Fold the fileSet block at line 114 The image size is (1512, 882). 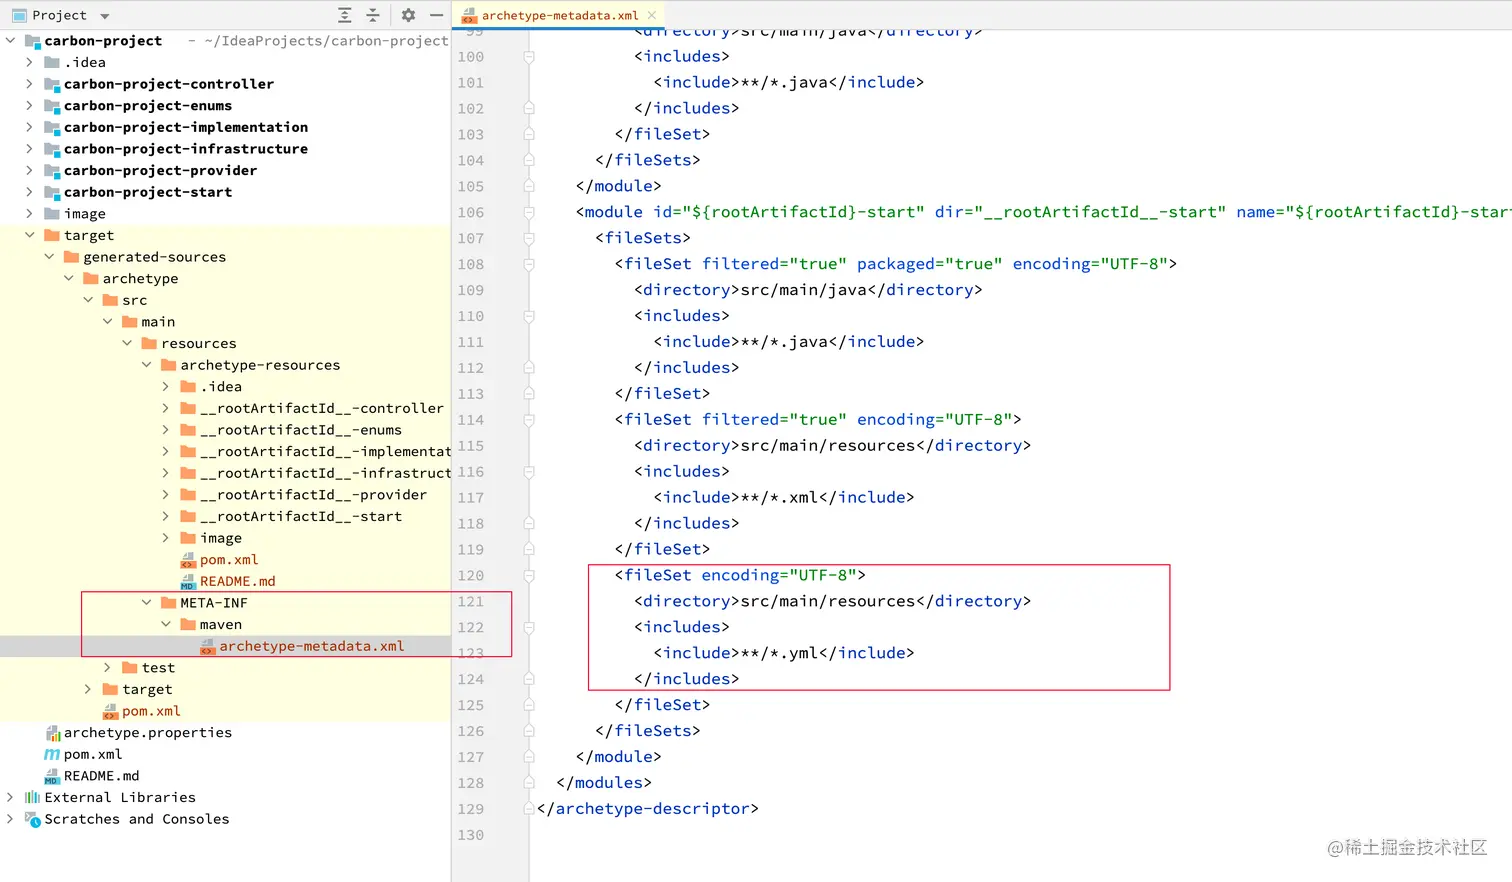tap(529, 420)
